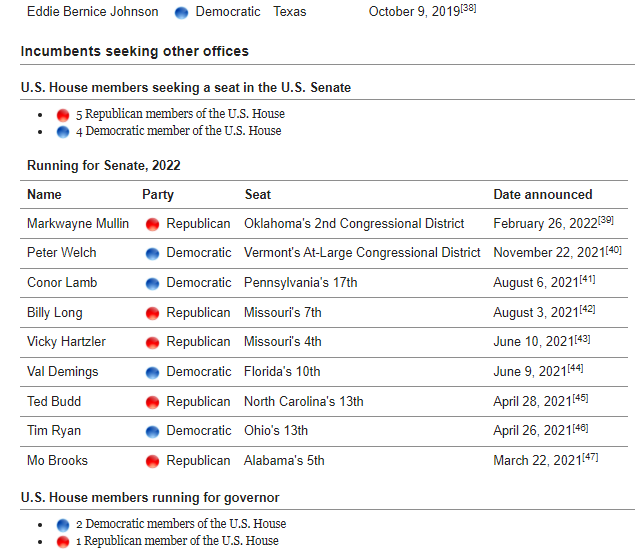This screenshot has width=635, height=557.
Task: Select the 'Name' column header
Action: (44, 194)
